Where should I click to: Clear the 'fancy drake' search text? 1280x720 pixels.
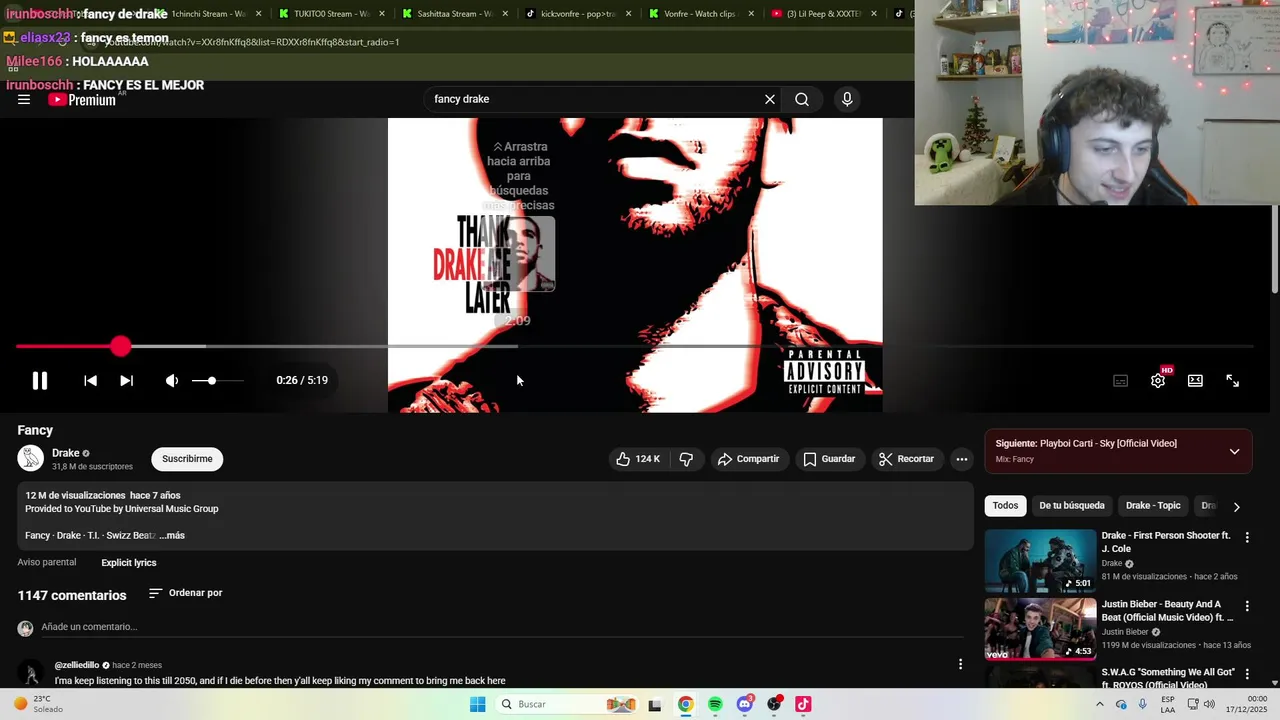coord(769,99)
